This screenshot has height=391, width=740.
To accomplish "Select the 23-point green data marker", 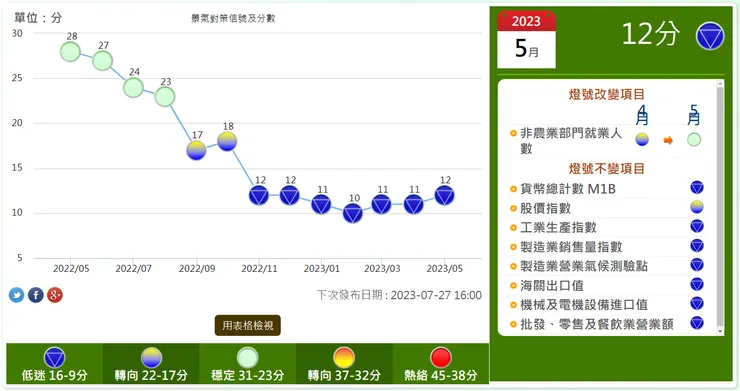I will pos(165,96).
